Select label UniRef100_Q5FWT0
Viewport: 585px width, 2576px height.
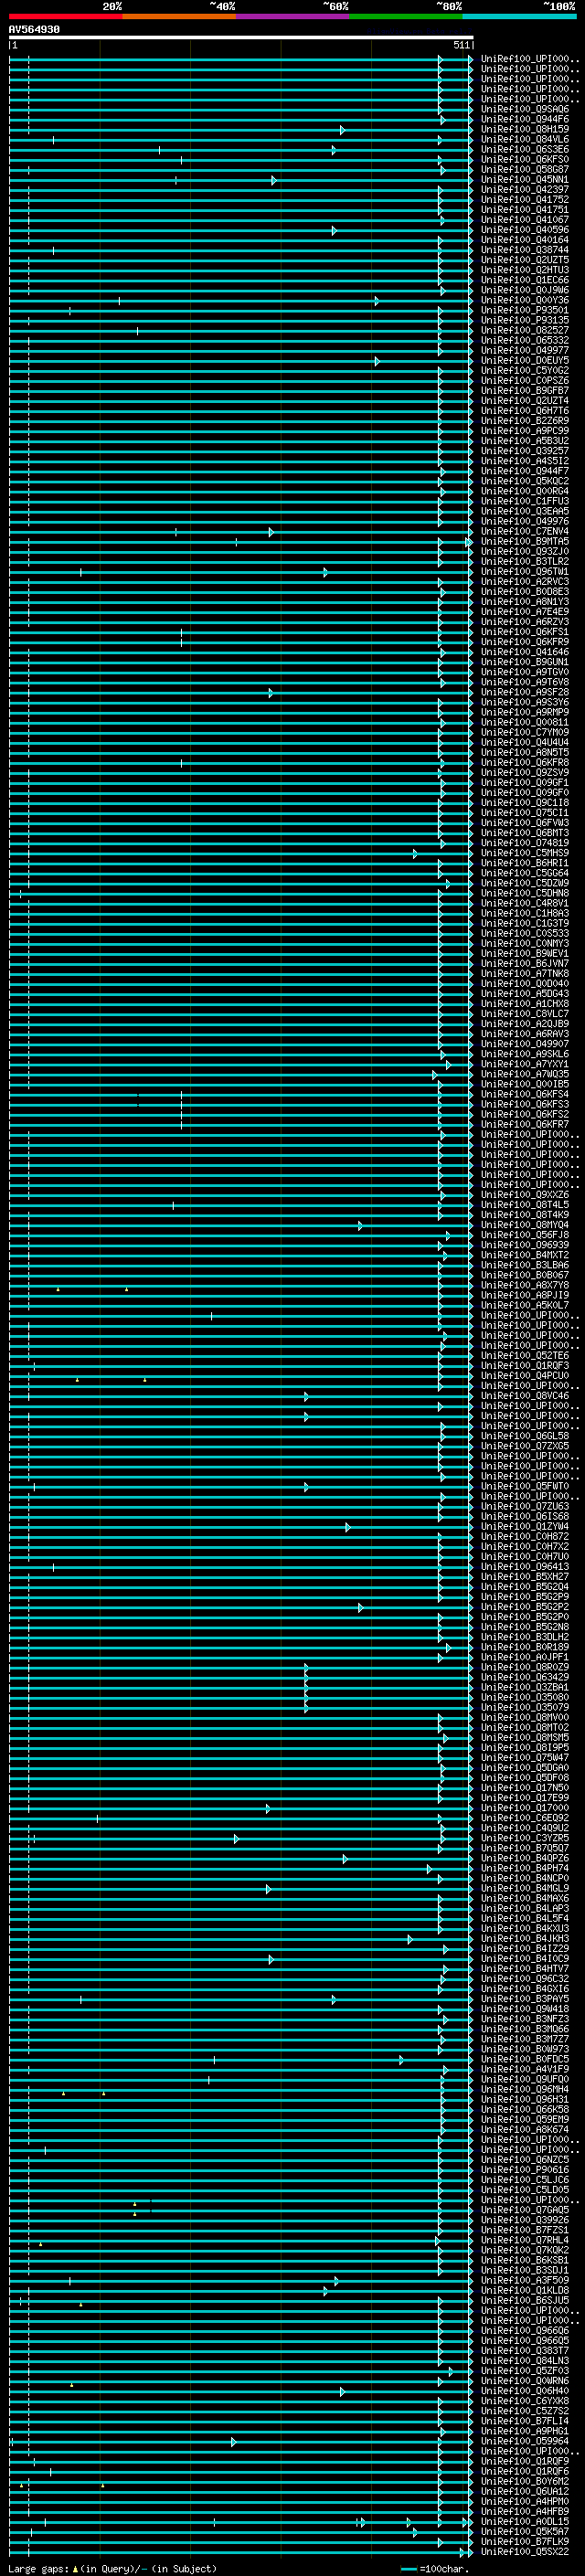[x=525, y=1486]
